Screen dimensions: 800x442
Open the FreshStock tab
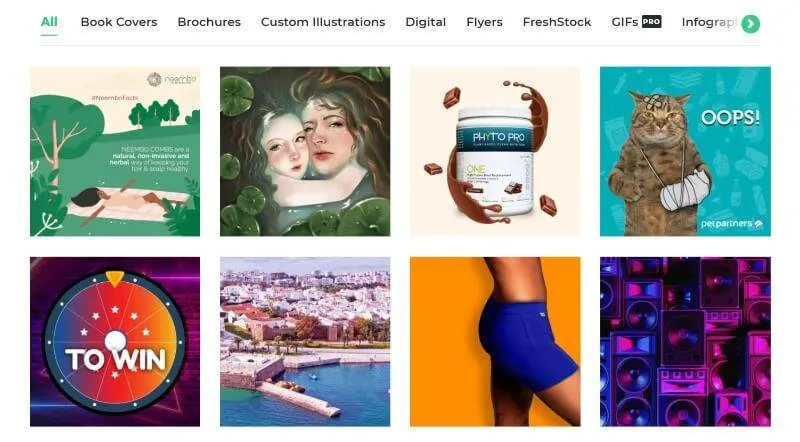(x=557, y=22)
